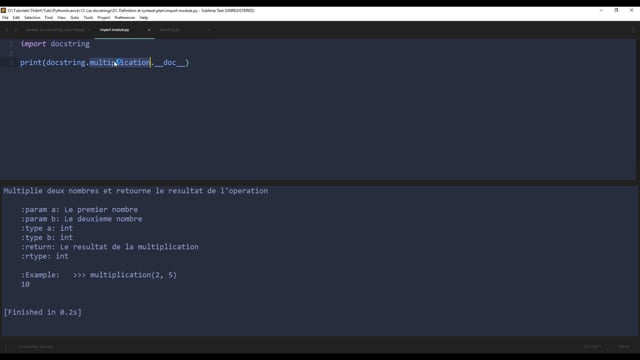
Task: Close the Sublime Text window
Action: pyautogui.click(x=631, y=10)
